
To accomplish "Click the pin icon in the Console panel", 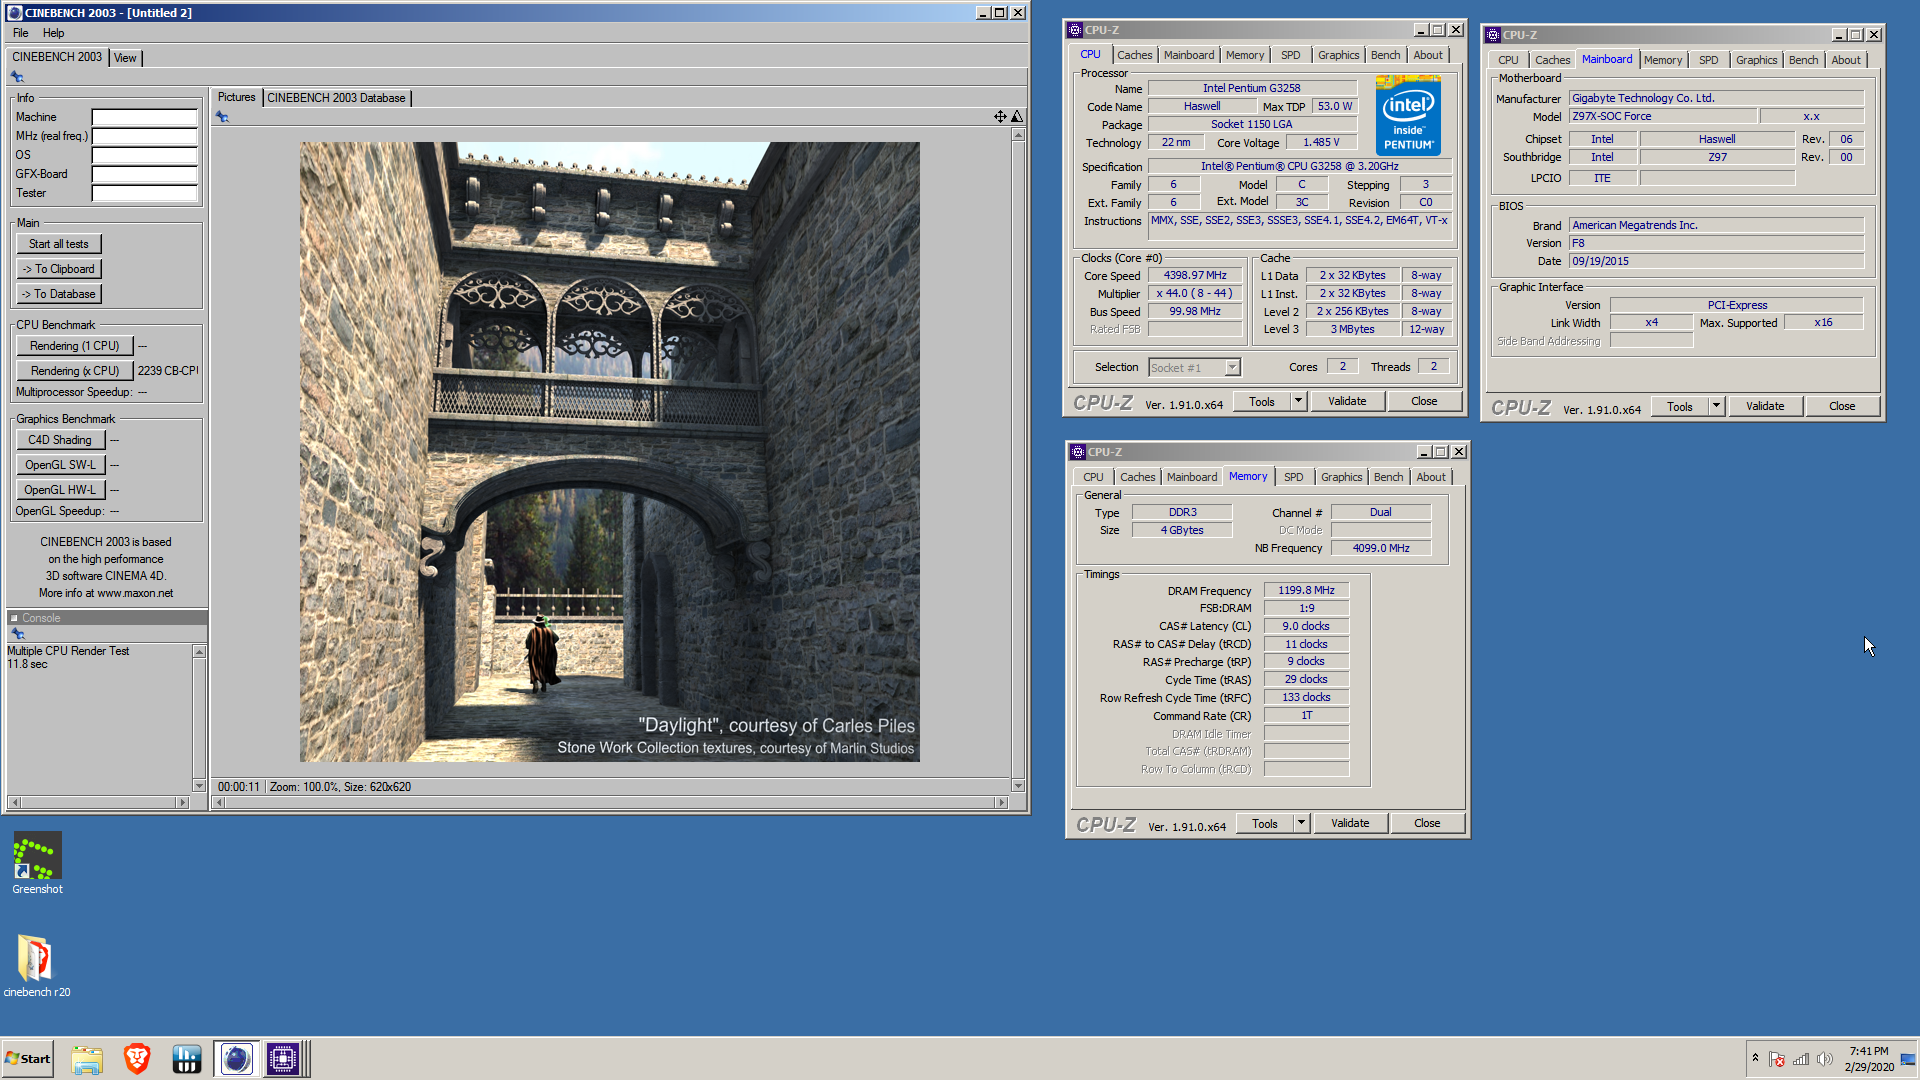I will pos(17,633).
